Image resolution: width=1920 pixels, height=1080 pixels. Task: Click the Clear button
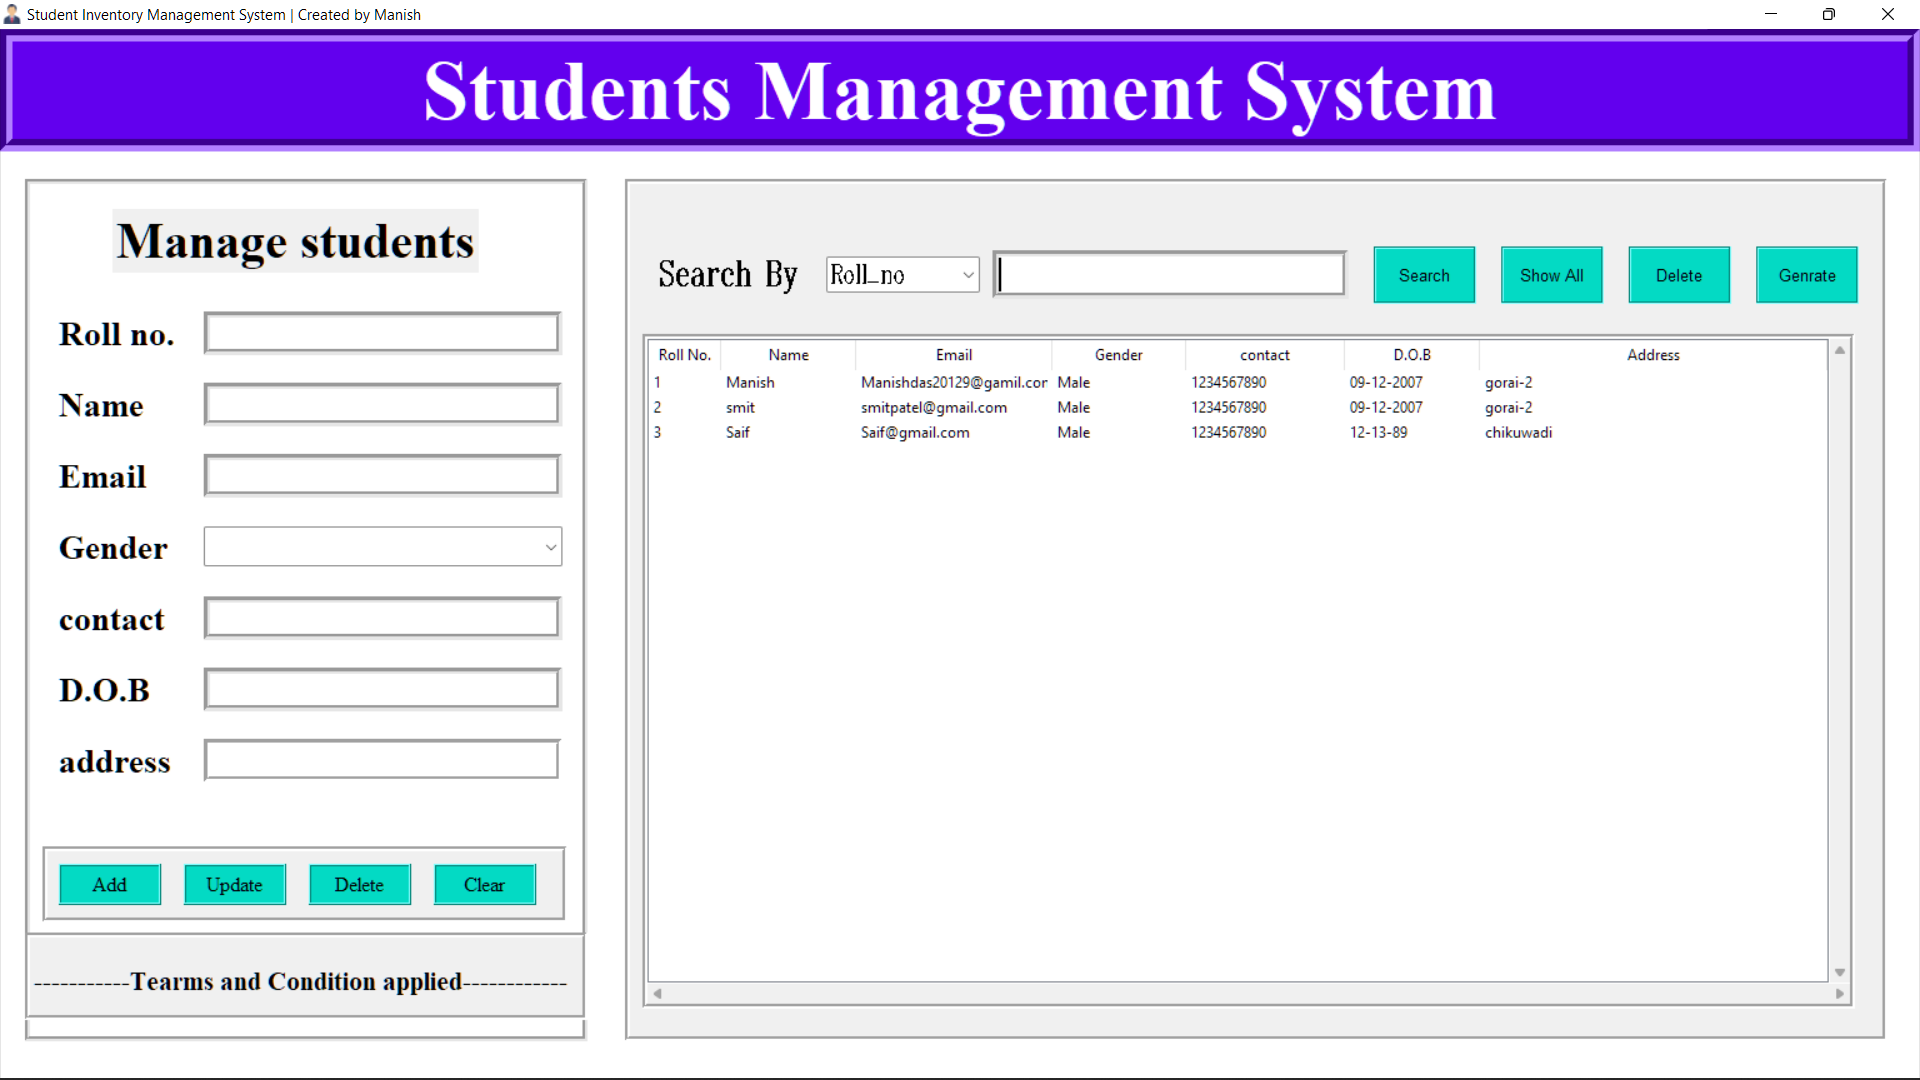[x=484, y=884]
